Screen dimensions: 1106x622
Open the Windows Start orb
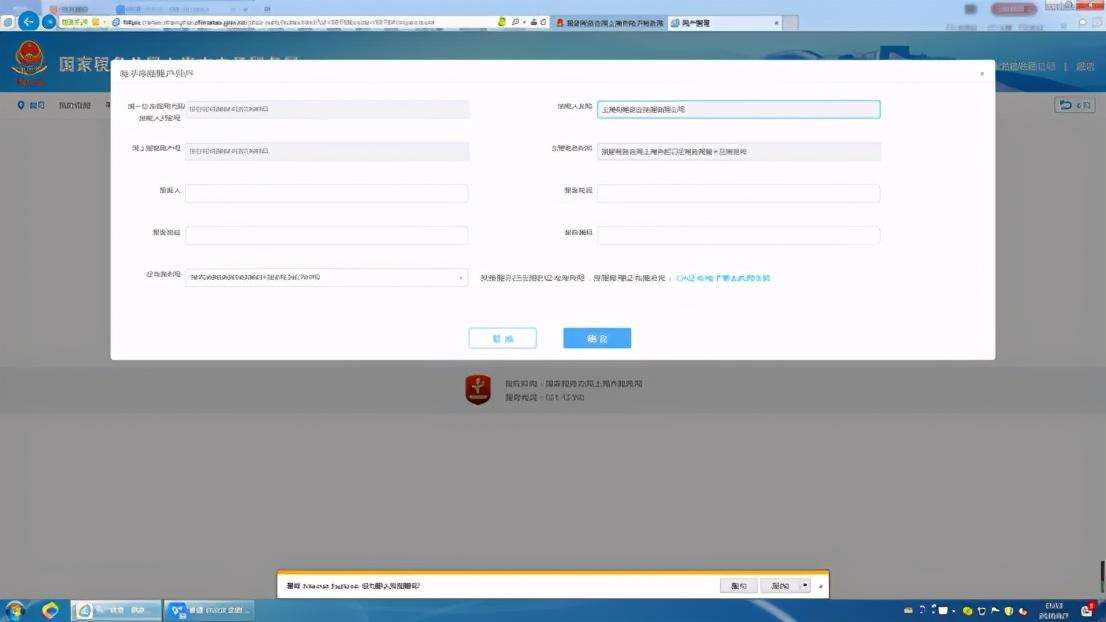(15, 610)
